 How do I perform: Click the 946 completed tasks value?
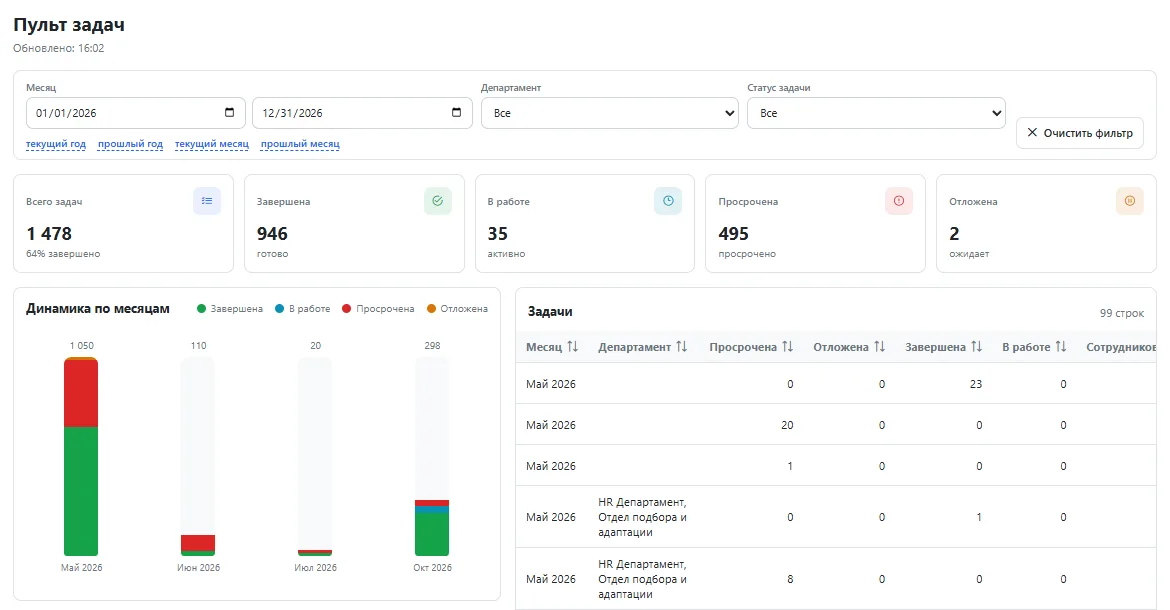coord(272,233)
